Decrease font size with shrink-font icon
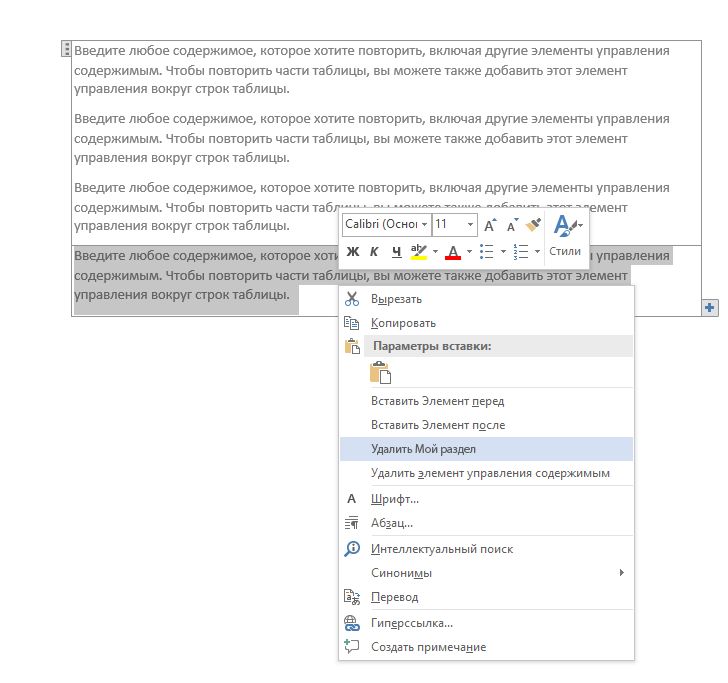 coord(512,225)
